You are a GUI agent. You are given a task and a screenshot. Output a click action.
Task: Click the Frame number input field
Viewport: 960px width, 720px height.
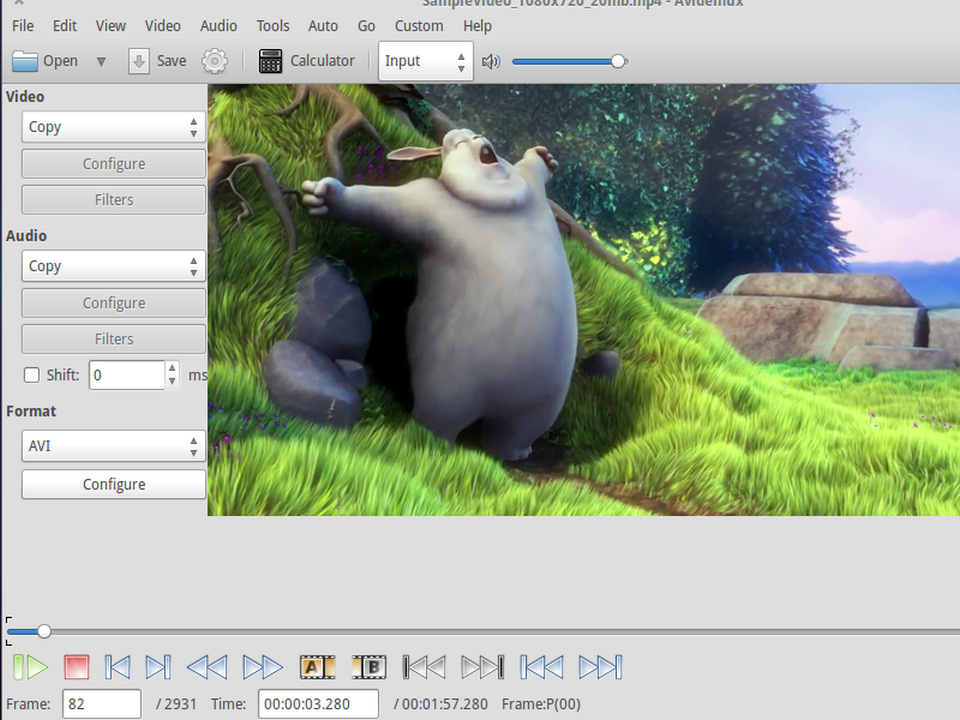click(102, 704)
